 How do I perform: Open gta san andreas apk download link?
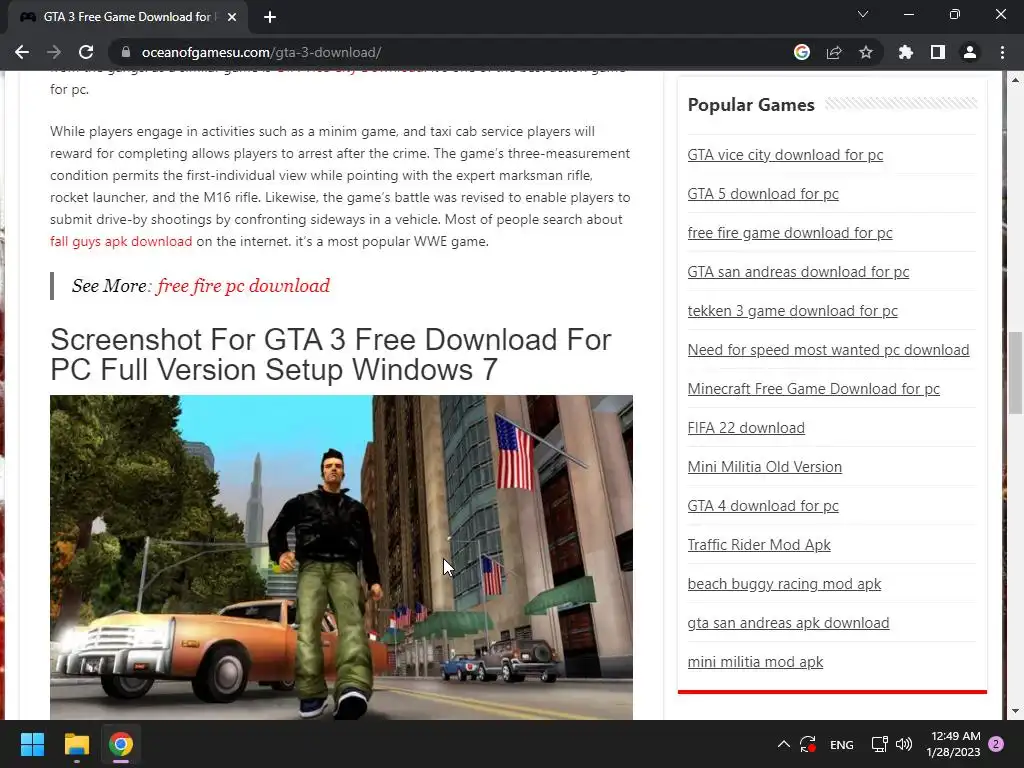tap(788, 622)
